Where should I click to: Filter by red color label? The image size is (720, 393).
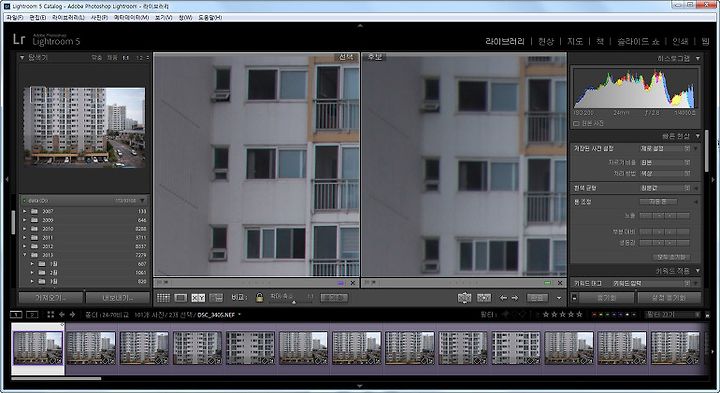pyautogui.click(x=595, y=314)
